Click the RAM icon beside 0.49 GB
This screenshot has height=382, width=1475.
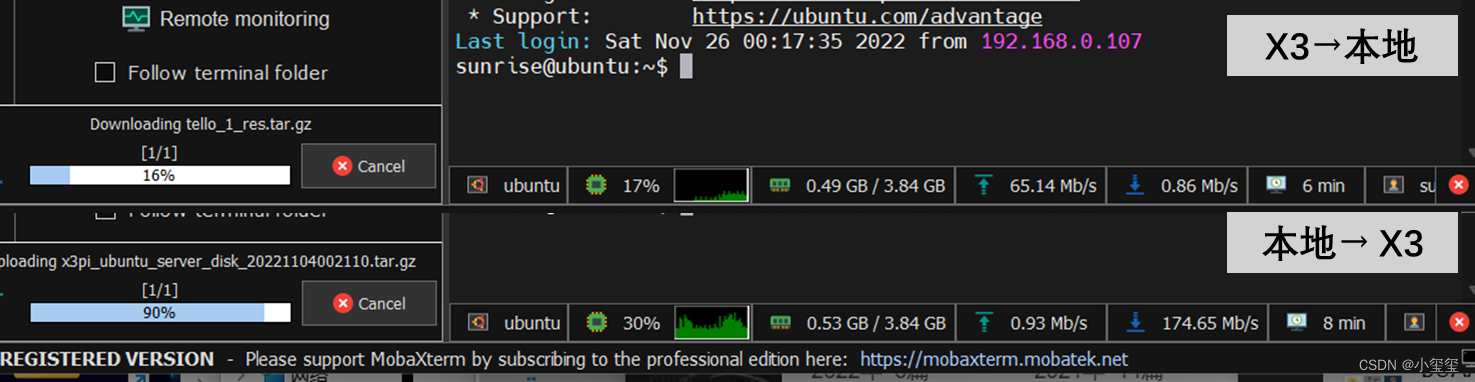point(780,185)
